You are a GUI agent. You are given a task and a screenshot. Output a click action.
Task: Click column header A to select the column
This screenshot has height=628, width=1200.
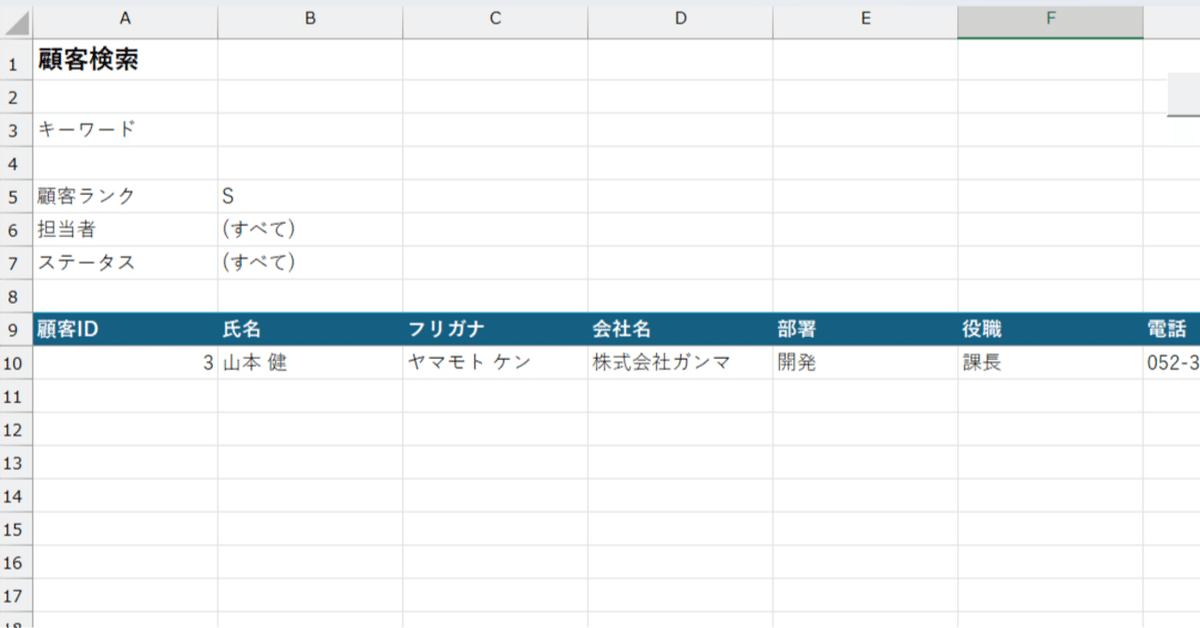(125, 17)
